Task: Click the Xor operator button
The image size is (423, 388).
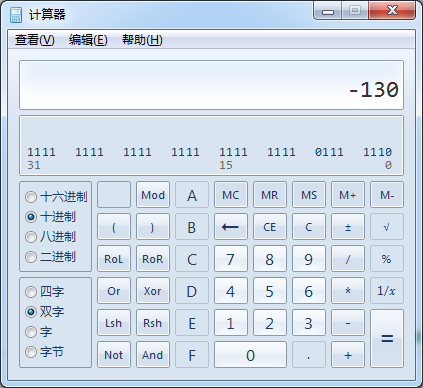Action: 153,291
